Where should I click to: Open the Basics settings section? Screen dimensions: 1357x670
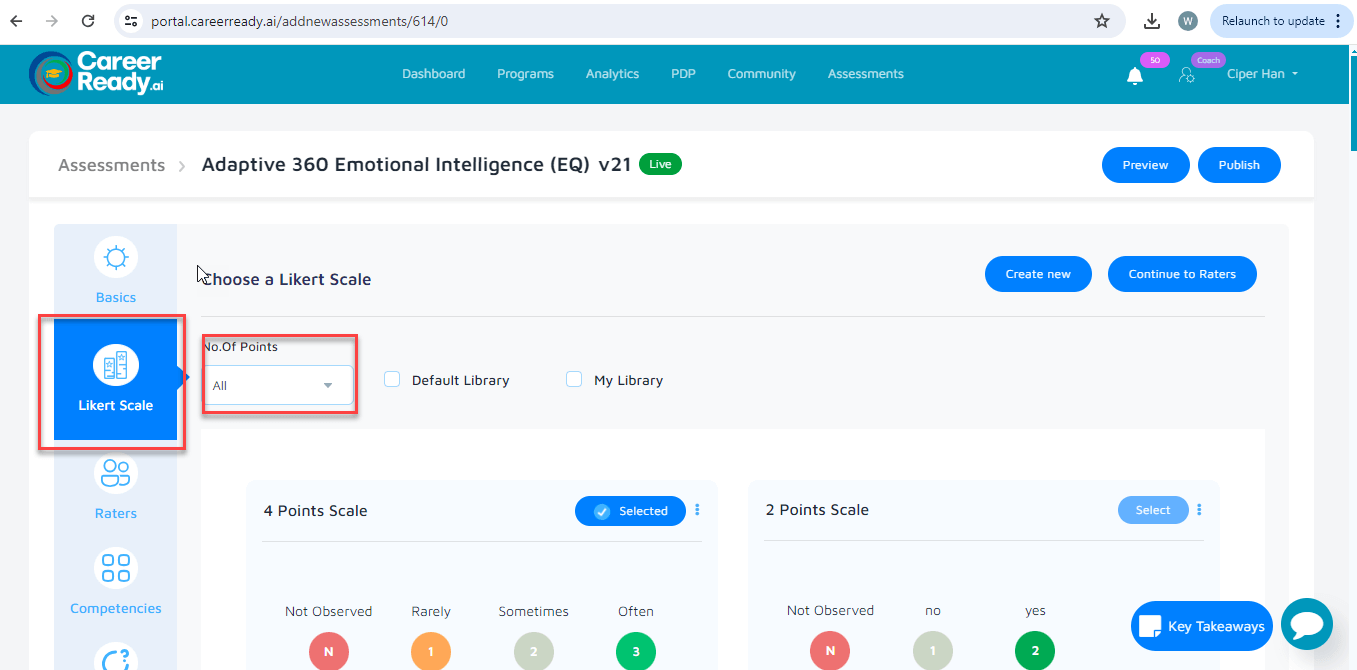coord(115,270)
